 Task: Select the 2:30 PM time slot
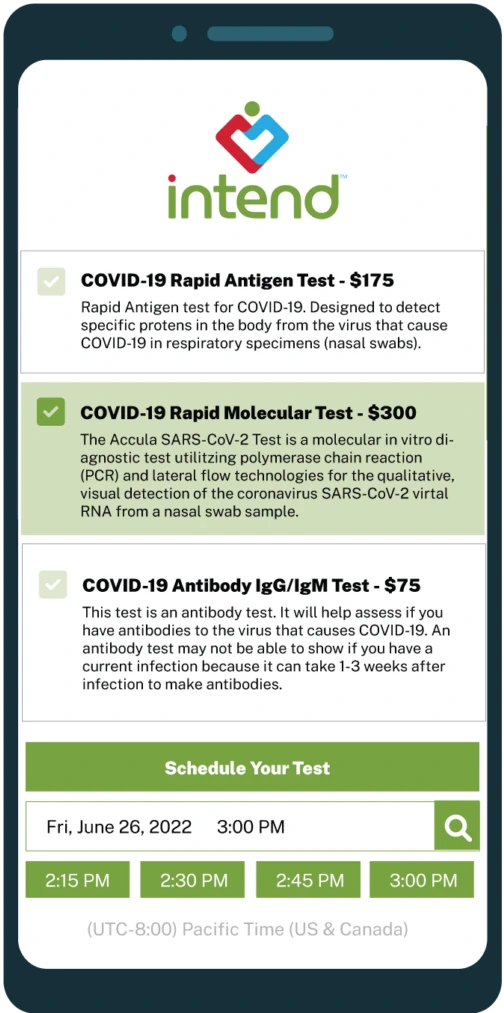[x=193, y=880]
